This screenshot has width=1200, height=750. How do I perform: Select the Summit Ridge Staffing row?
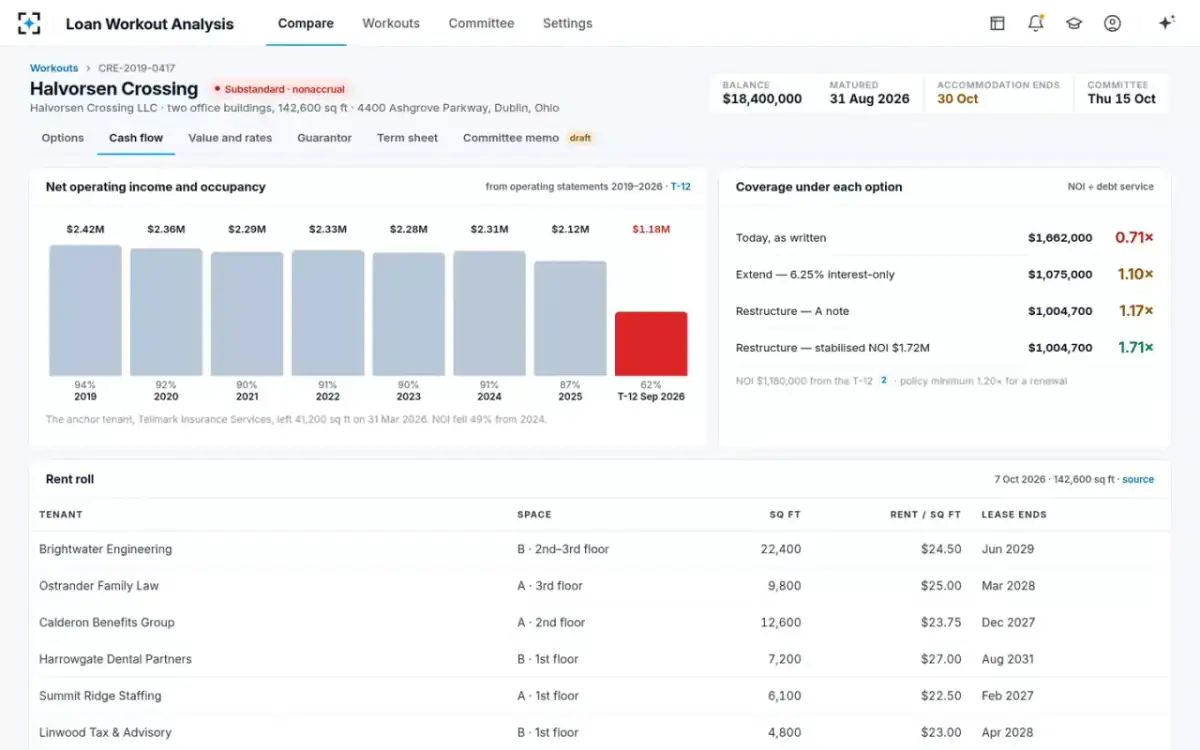(x=600, y=696)
